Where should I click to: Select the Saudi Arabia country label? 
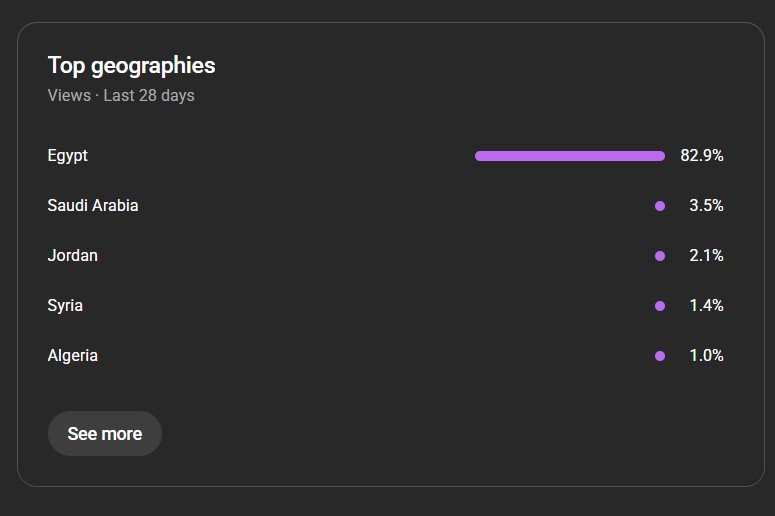tap(93, 206)
